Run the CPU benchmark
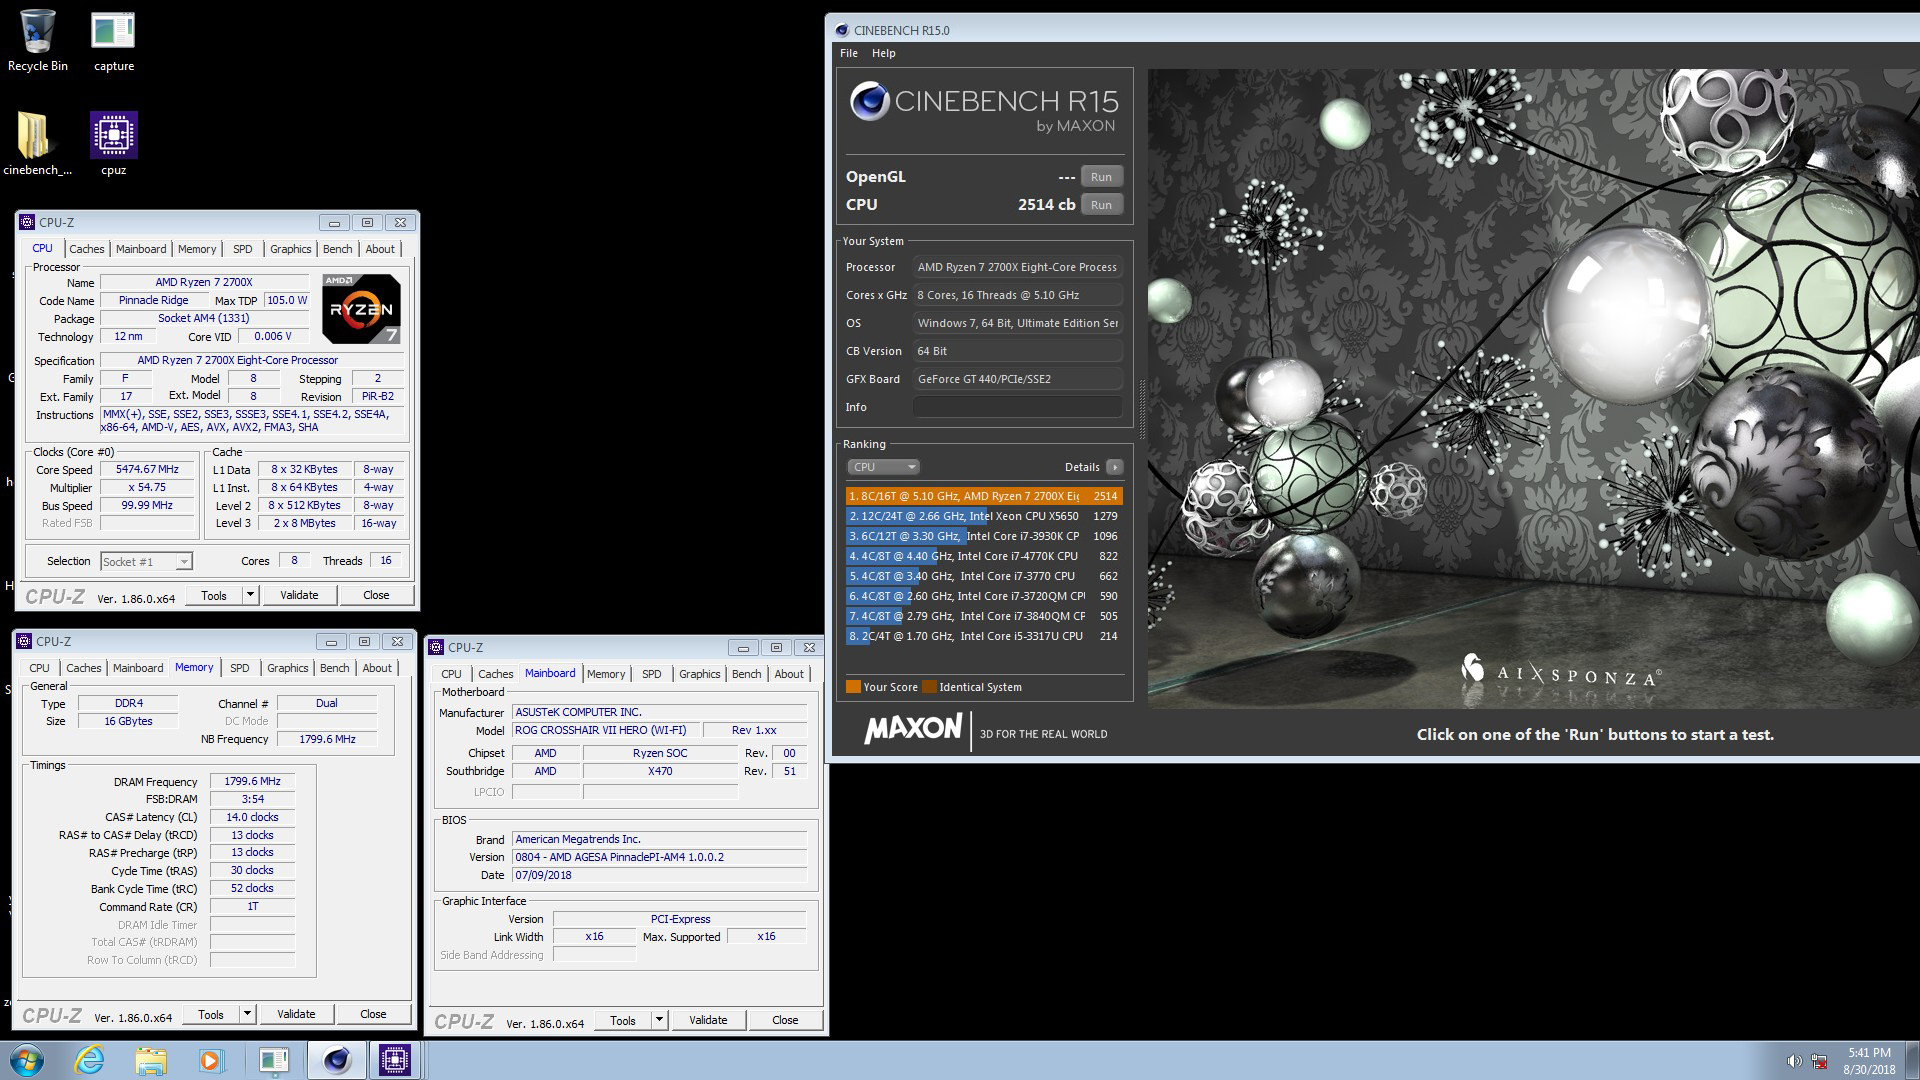 point(1101,205)
